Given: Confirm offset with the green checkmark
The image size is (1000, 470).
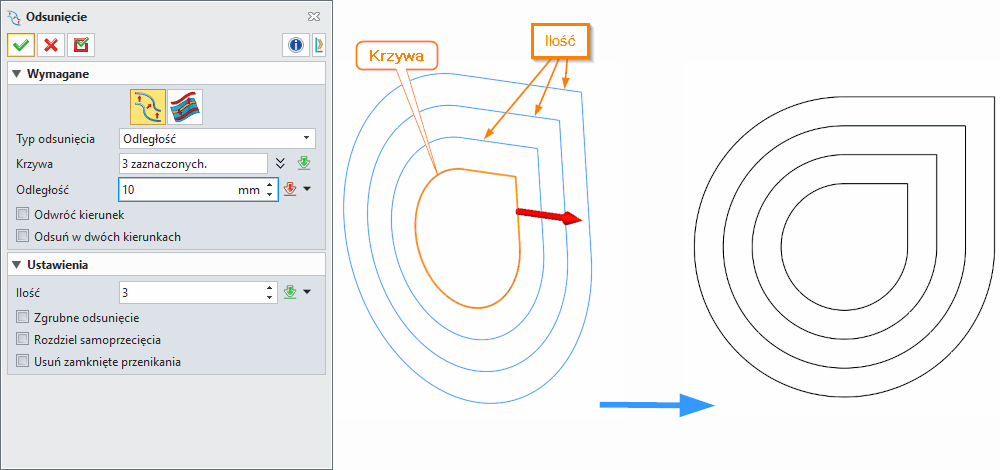Looking at the screenshot, I should (x=21, y=45).
